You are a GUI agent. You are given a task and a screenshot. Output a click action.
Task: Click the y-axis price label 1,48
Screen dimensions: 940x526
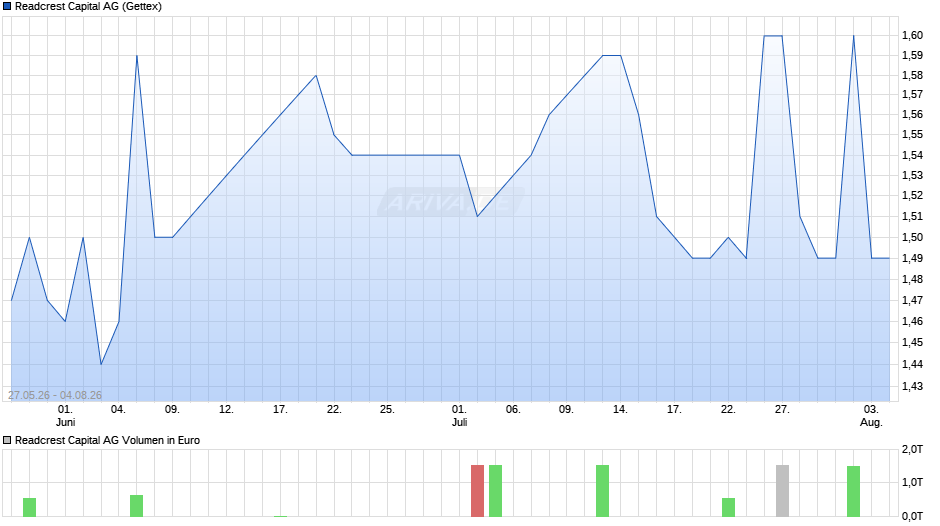[912, 279]
